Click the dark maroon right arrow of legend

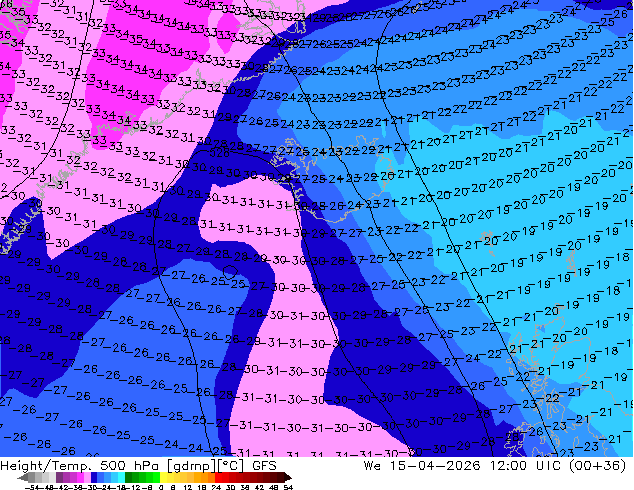[287, 478]
